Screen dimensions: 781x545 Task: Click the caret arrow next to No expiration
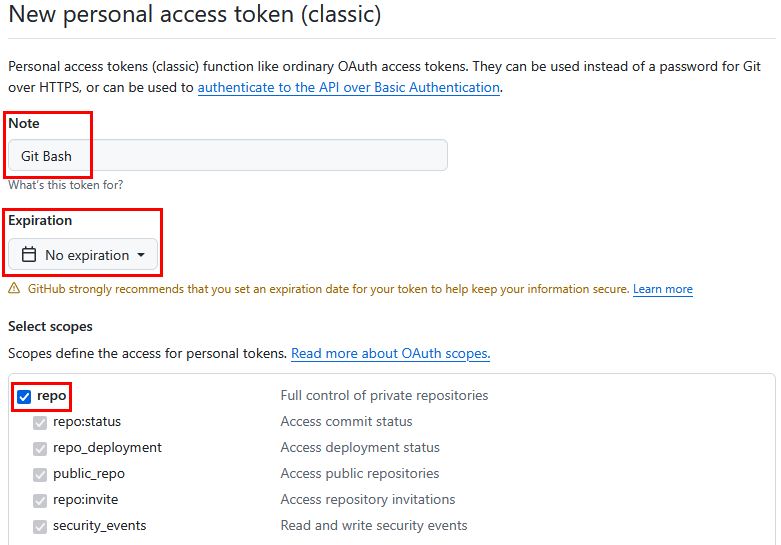pyautogui.click(x=141, y=255)
